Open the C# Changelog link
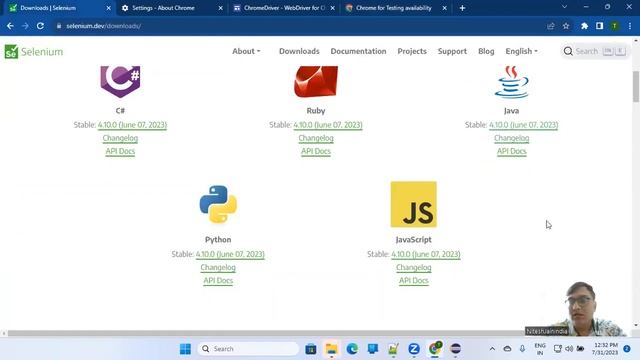640x360 pixels. click(x=120, y=138)
